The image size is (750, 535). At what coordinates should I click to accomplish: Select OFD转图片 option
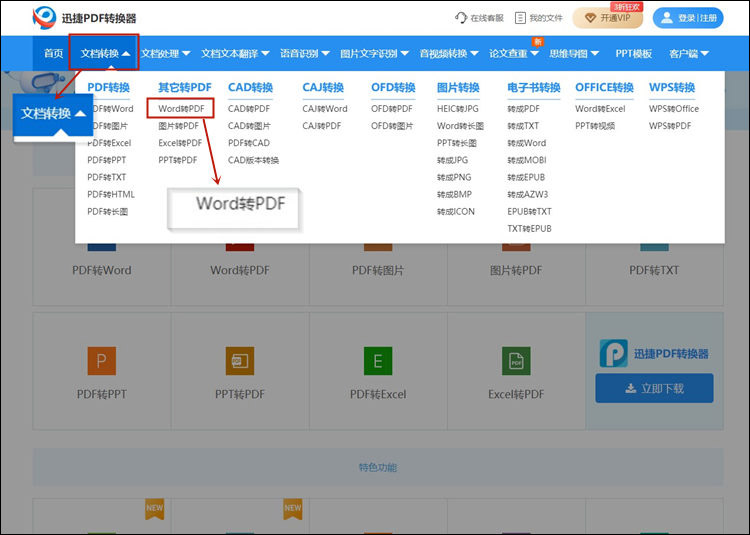392,126
